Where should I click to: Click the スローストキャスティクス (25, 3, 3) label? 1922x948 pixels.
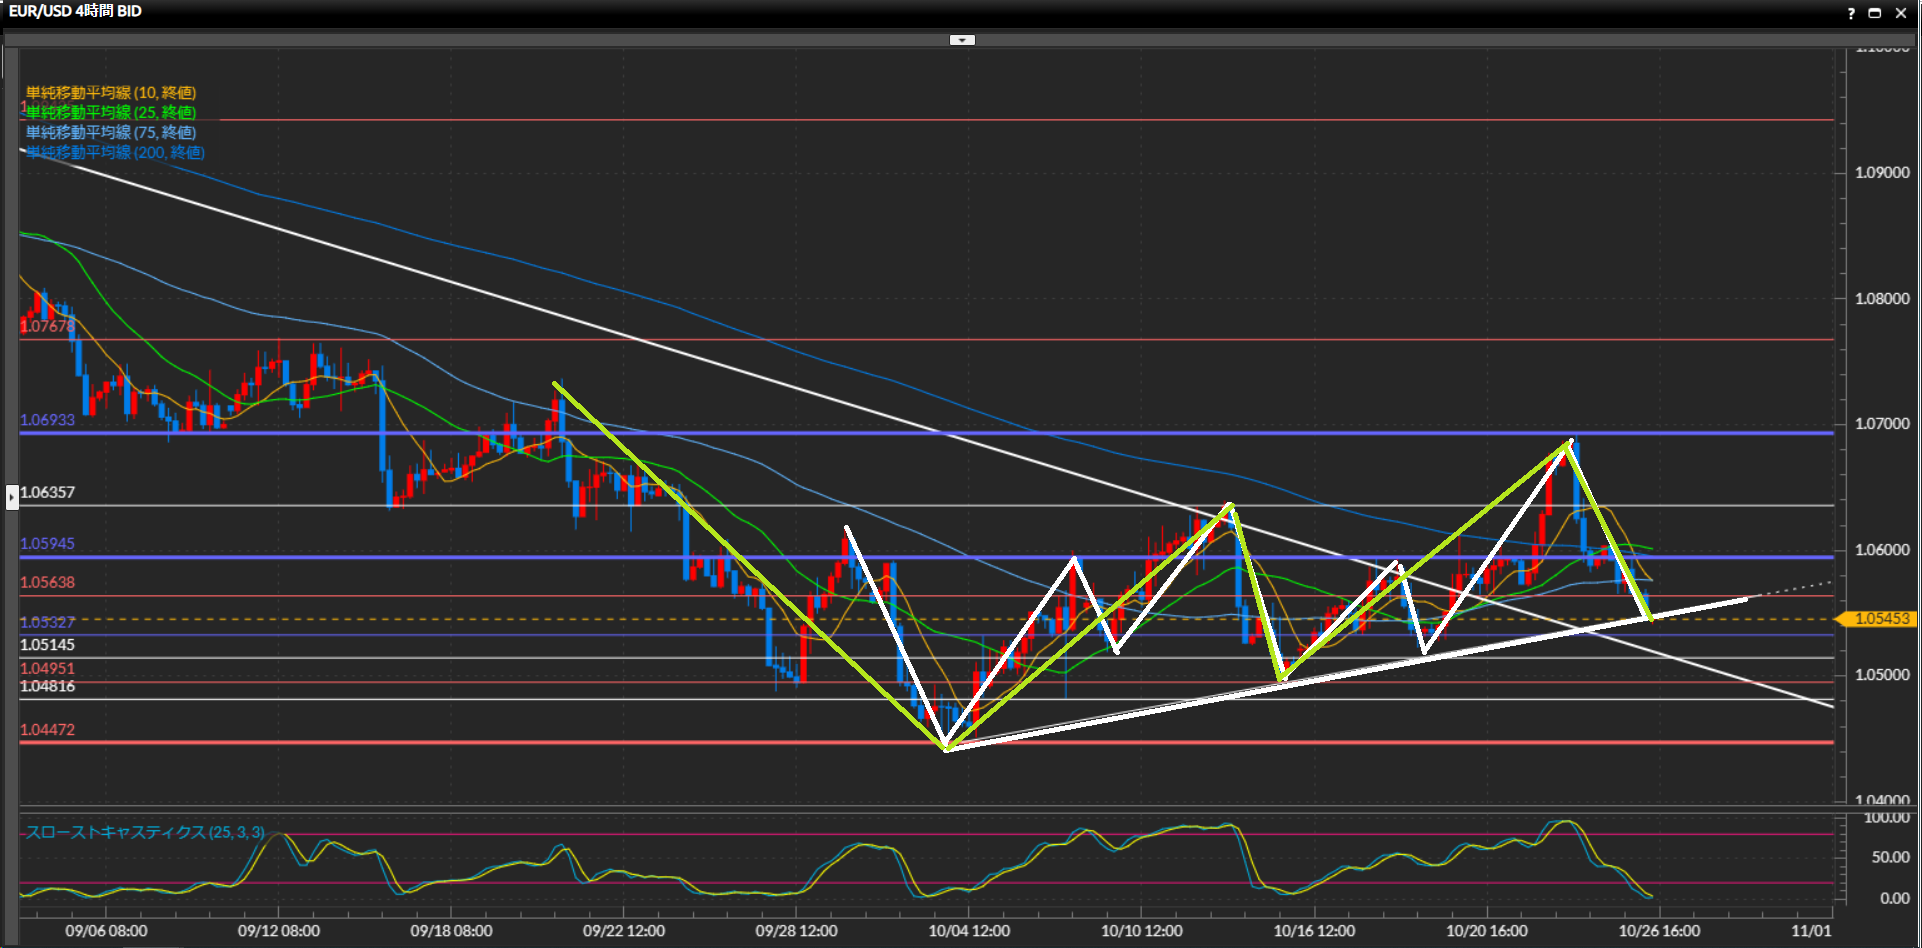pyautogui.click(x=145, y=832)
